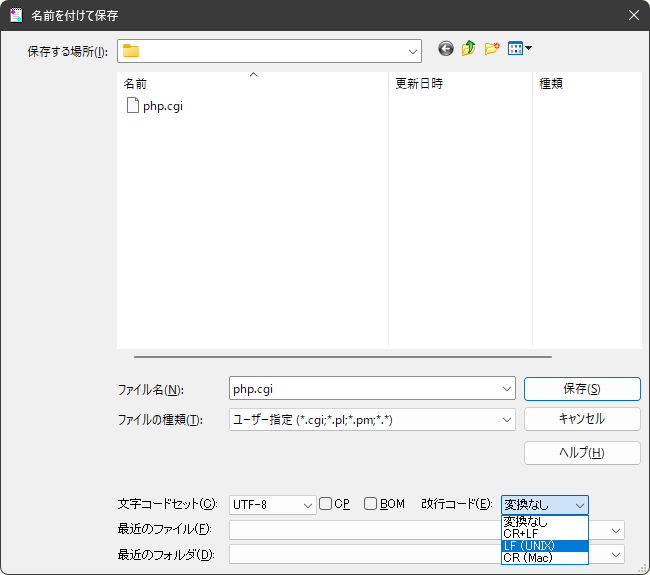Click the horizontal scrollbar under file list
The image size is (650, 575).
click(x=343, y=357)
